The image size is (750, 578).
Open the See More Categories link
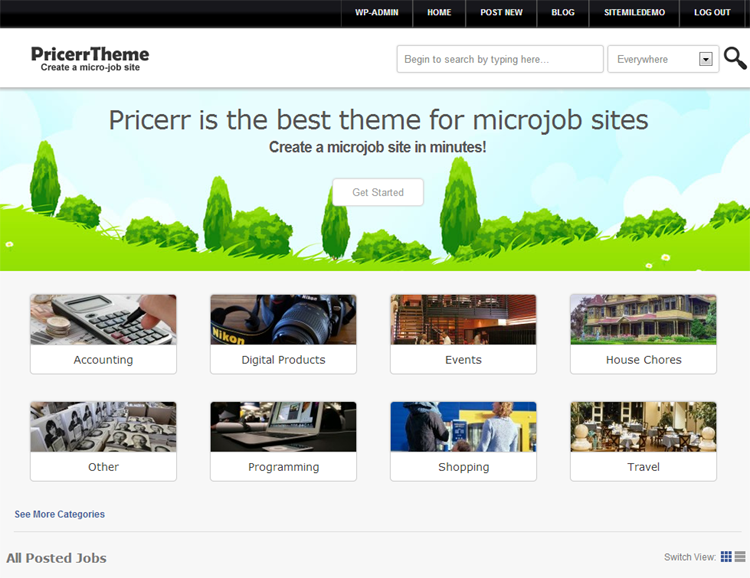coord(59,514)
